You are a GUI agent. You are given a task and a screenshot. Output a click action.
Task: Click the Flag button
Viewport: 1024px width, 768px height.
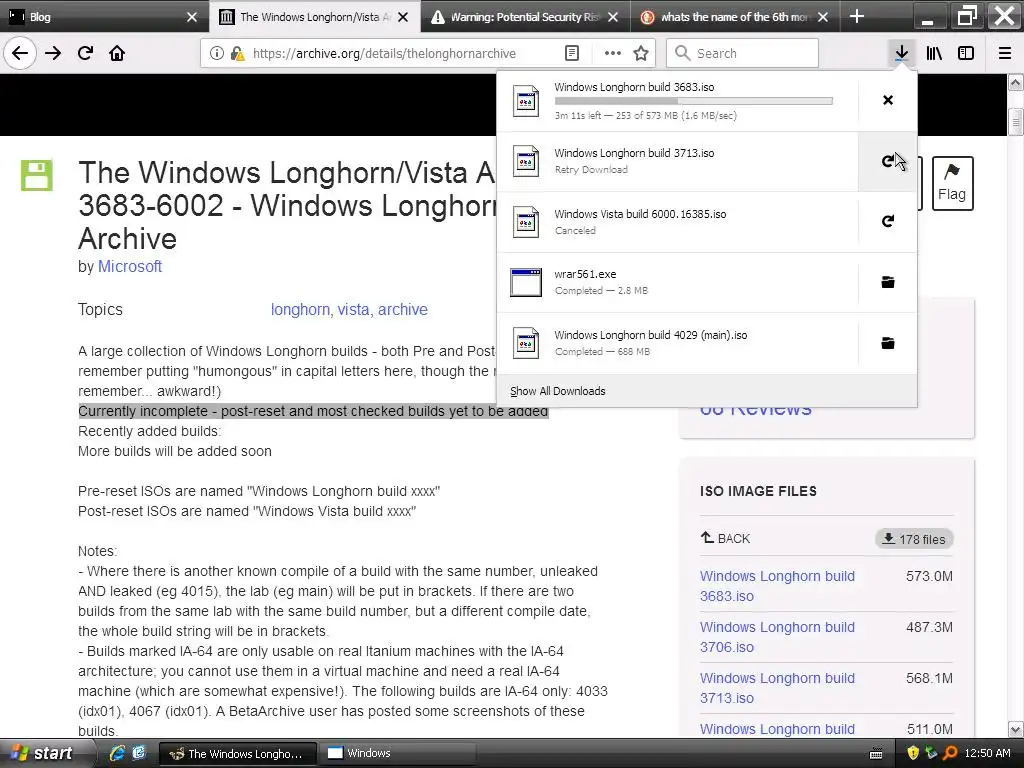tap(952, 184)
